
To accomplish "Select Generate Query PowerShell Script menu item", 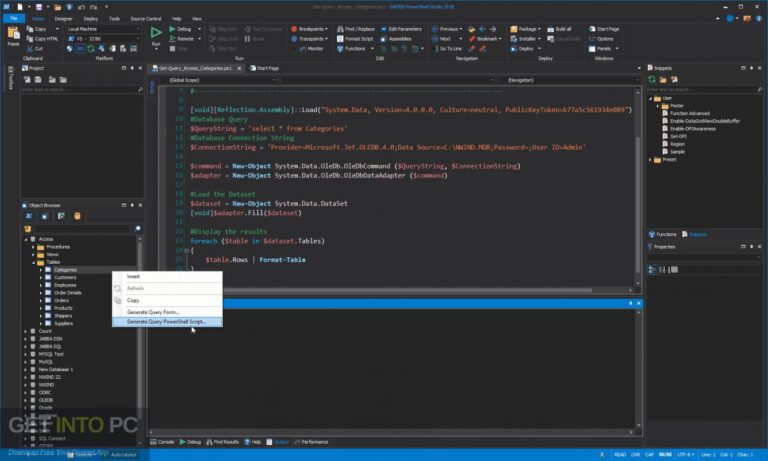I will tap(167, 322).
